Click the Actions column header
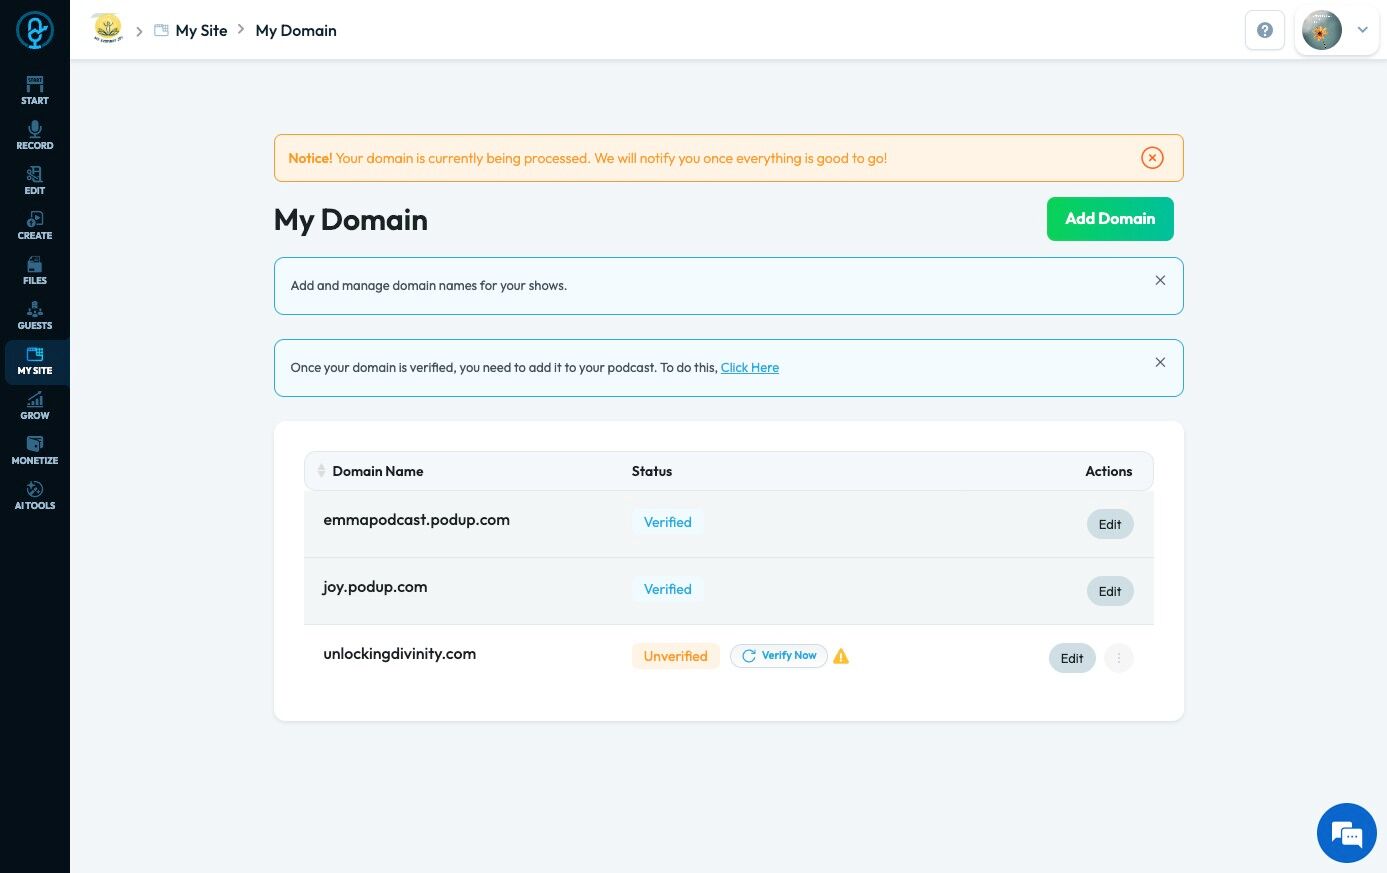 [1109, 471]
